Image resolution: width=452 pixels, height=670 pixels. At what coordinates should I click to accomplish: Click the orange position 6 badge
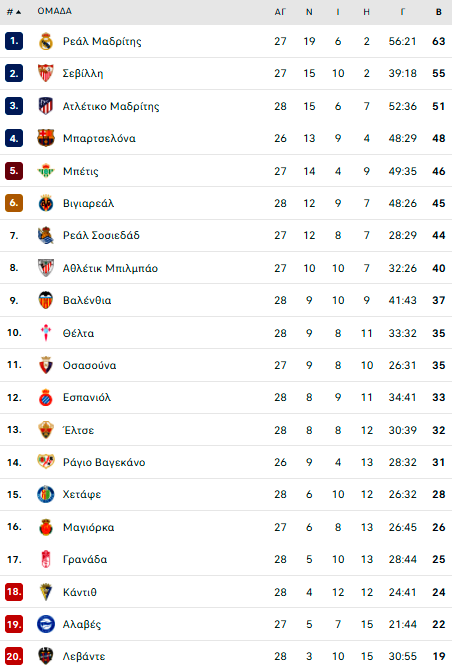[x=14, y=203]
